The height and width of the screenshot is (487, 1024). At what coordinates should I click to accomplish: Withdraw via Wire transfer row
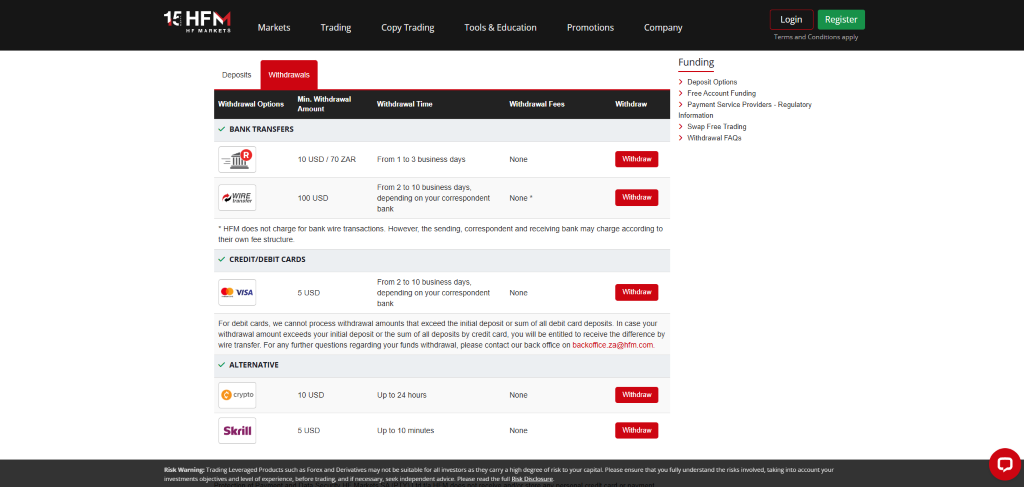point(637,197)
